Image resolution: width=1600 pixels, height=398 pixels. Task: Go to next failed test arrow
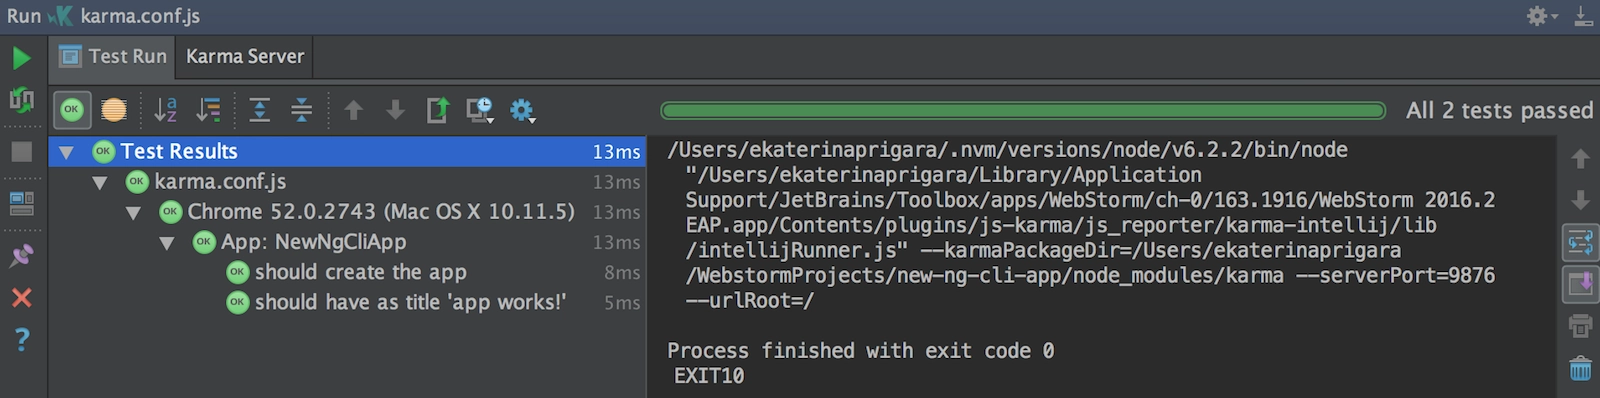395,110
